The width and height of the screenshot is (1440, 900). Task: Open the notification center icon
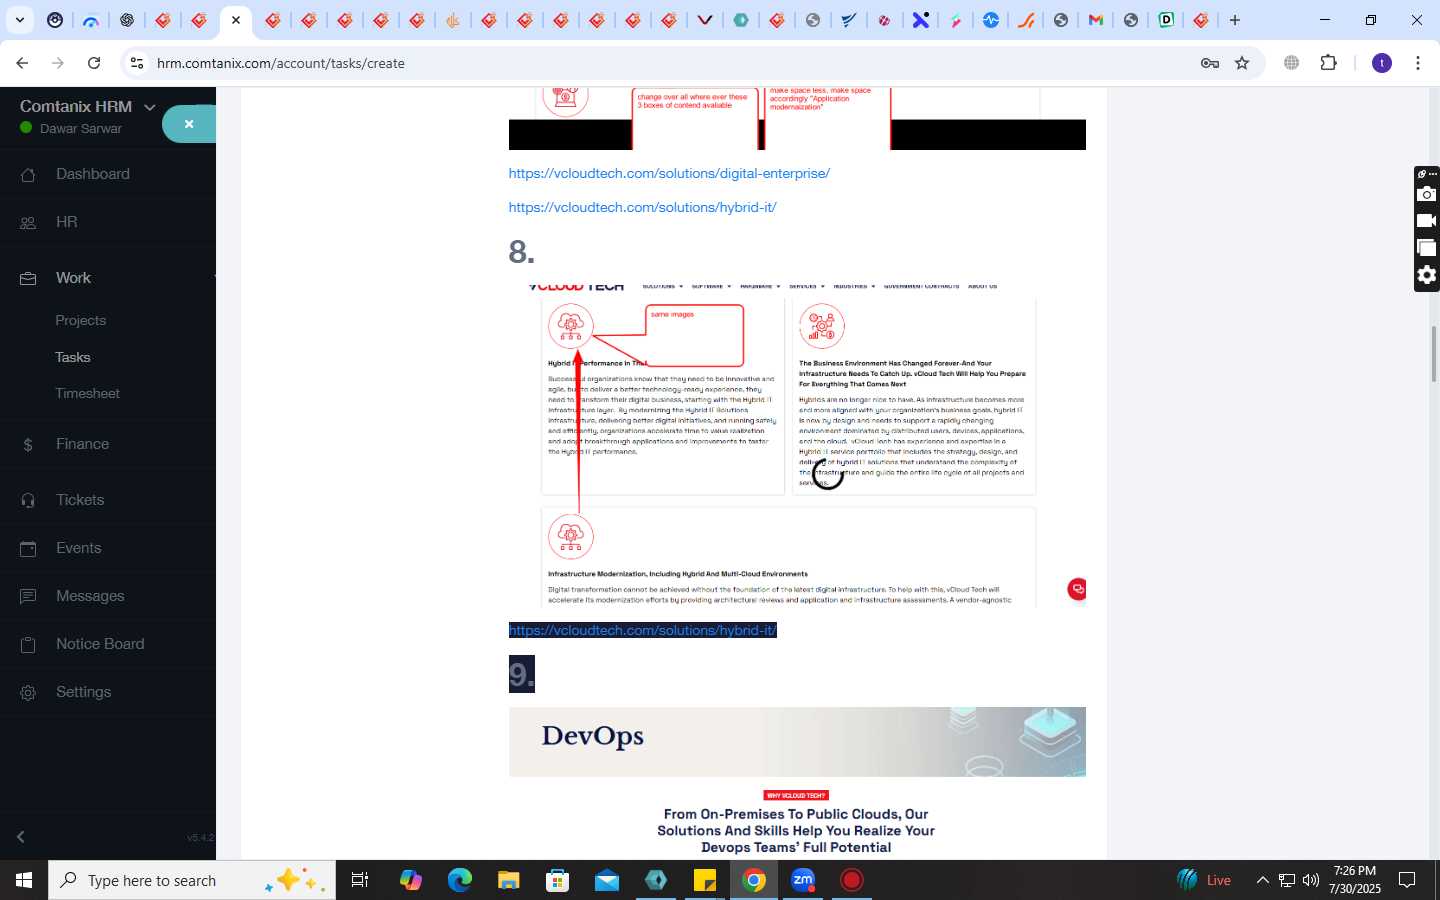click(x=1407, y=880)
